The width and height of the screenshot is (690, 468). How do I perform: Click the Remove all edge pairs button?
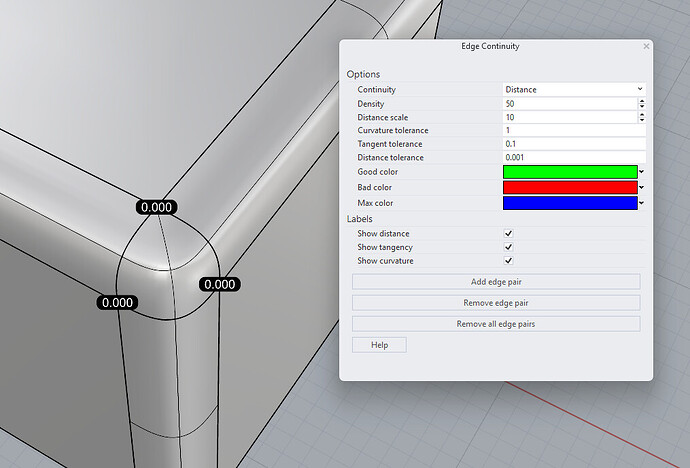(496, 324)
